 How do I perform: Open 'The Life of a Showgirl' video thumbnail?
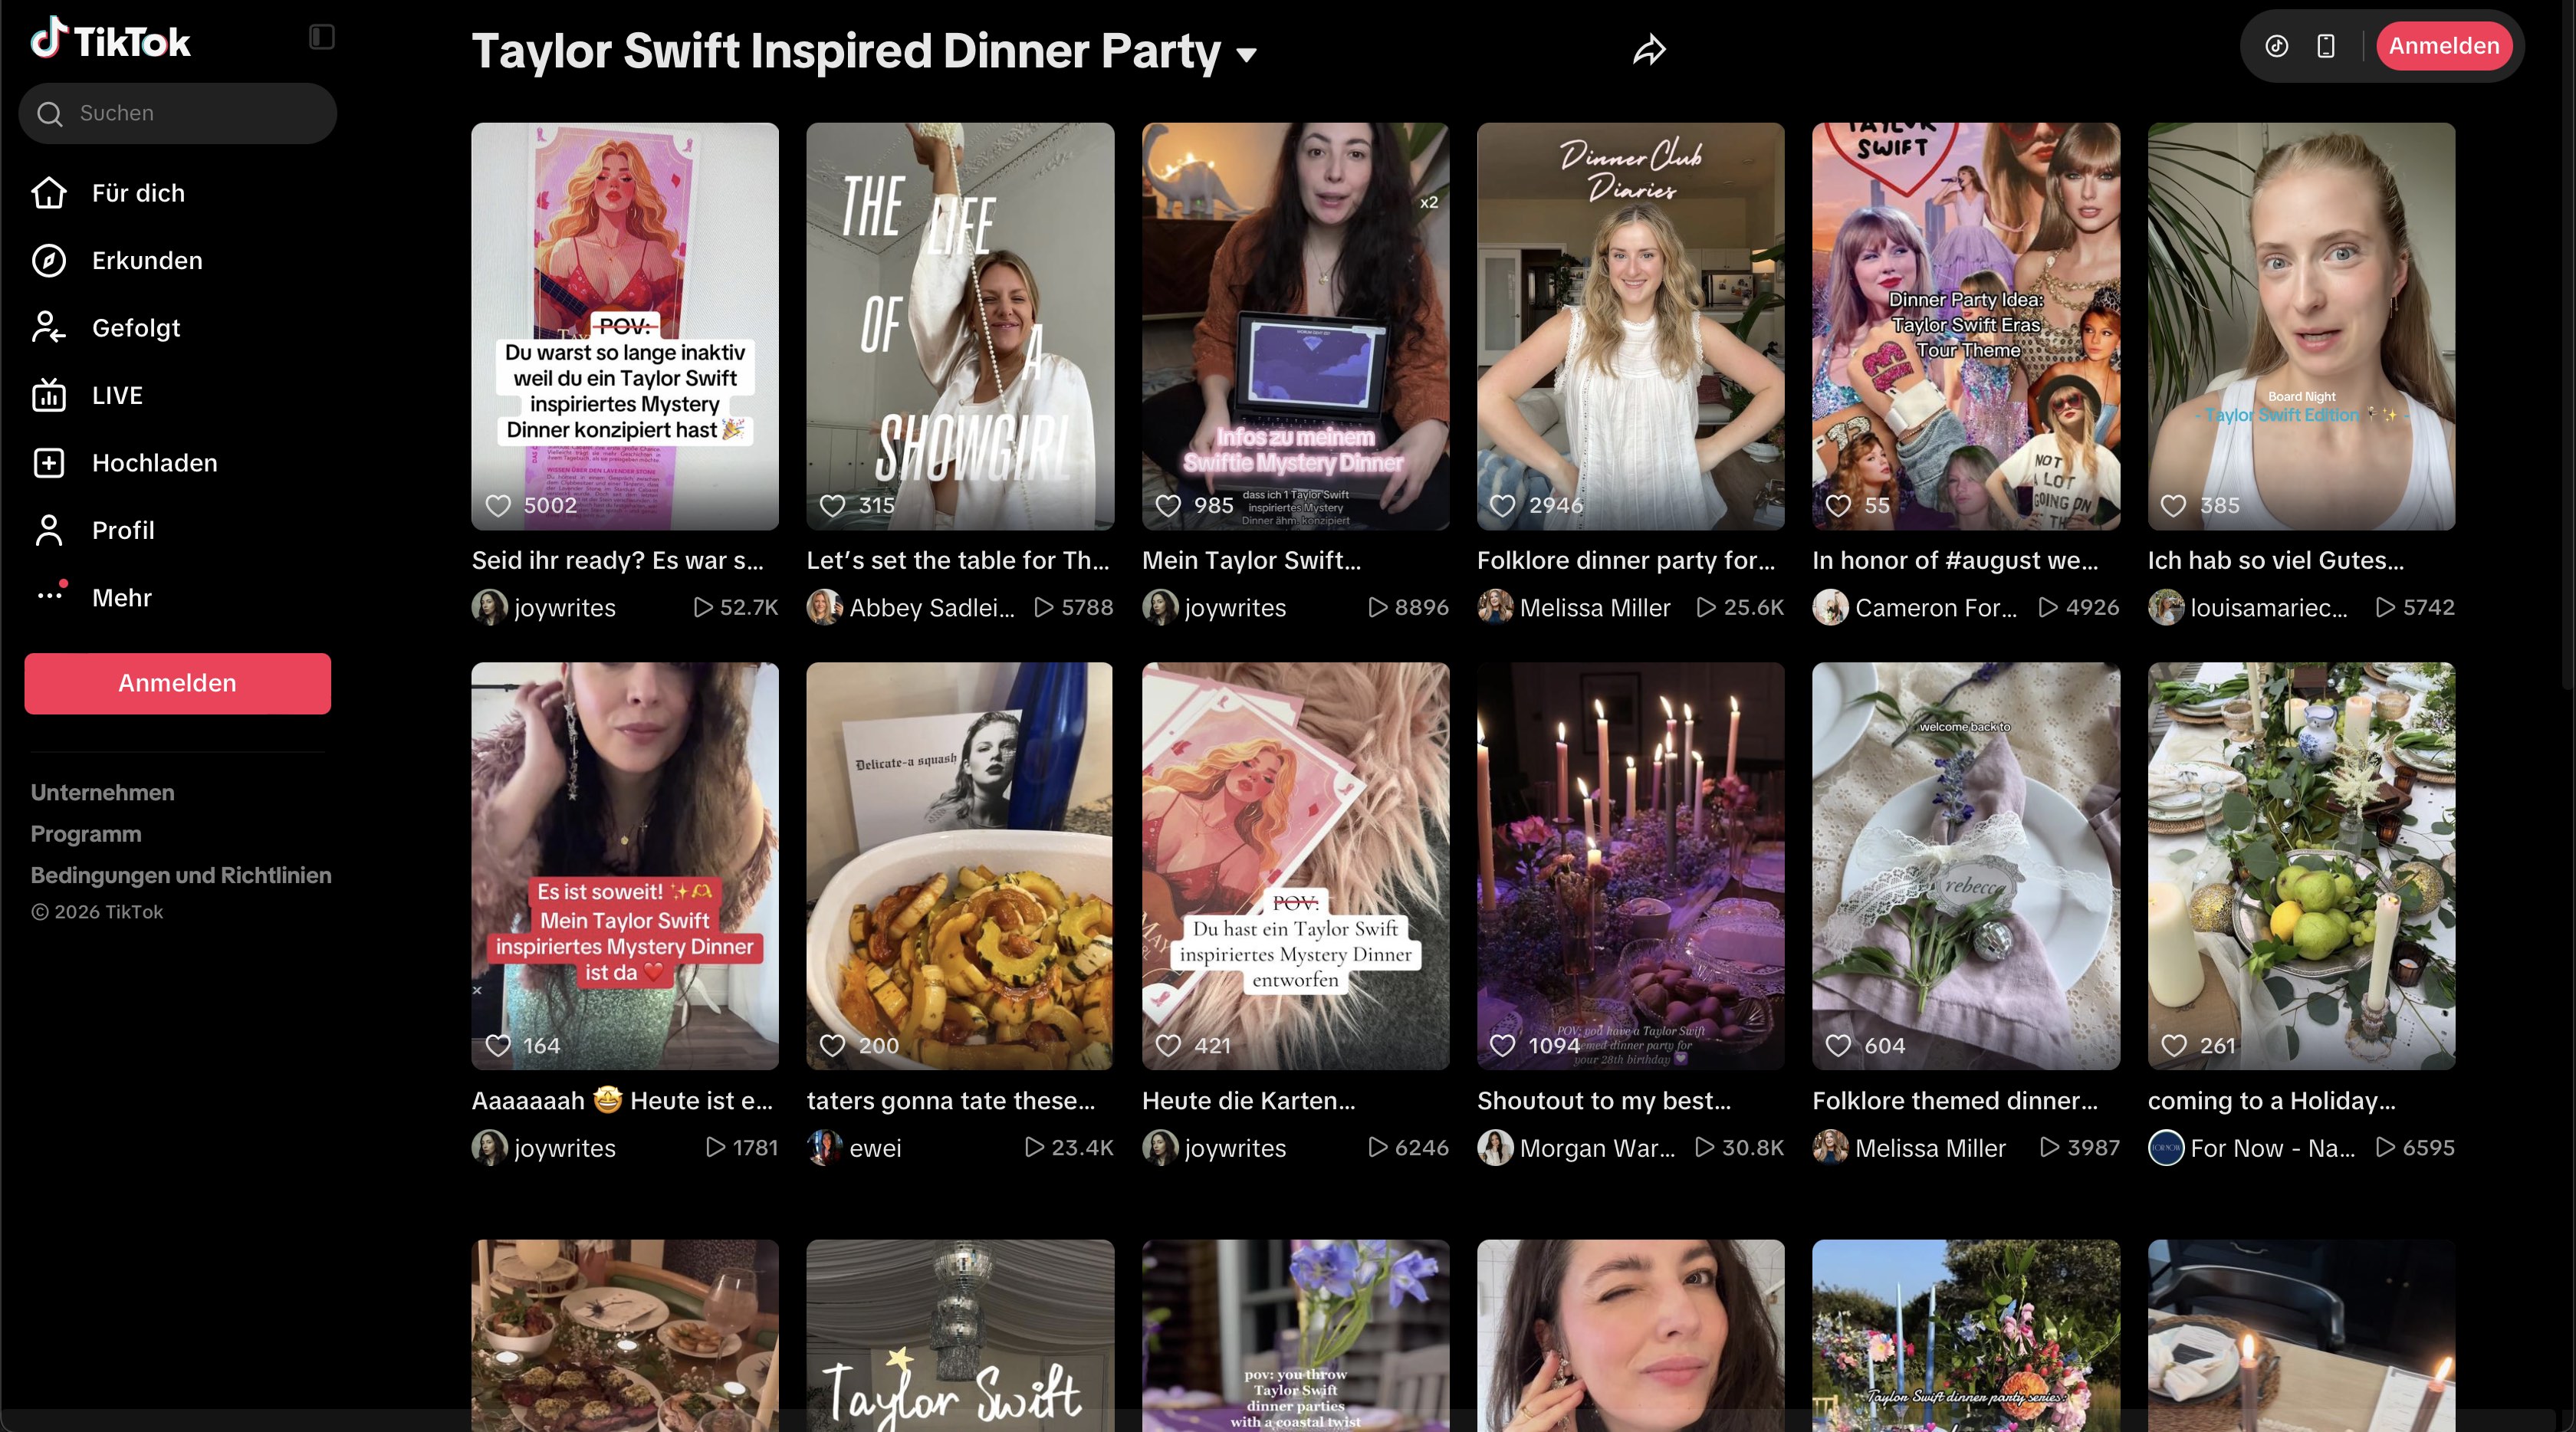(960, 326)
